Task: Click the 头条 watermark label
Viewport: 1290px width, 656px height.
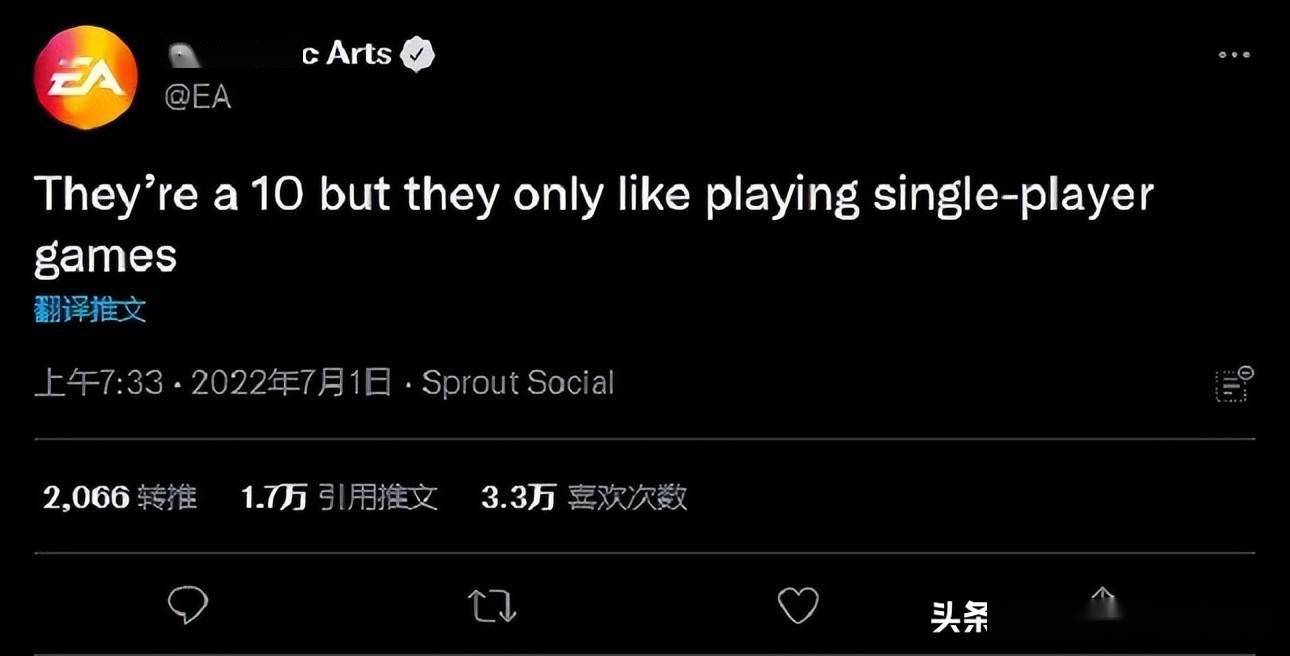Action: coord(959,617)
